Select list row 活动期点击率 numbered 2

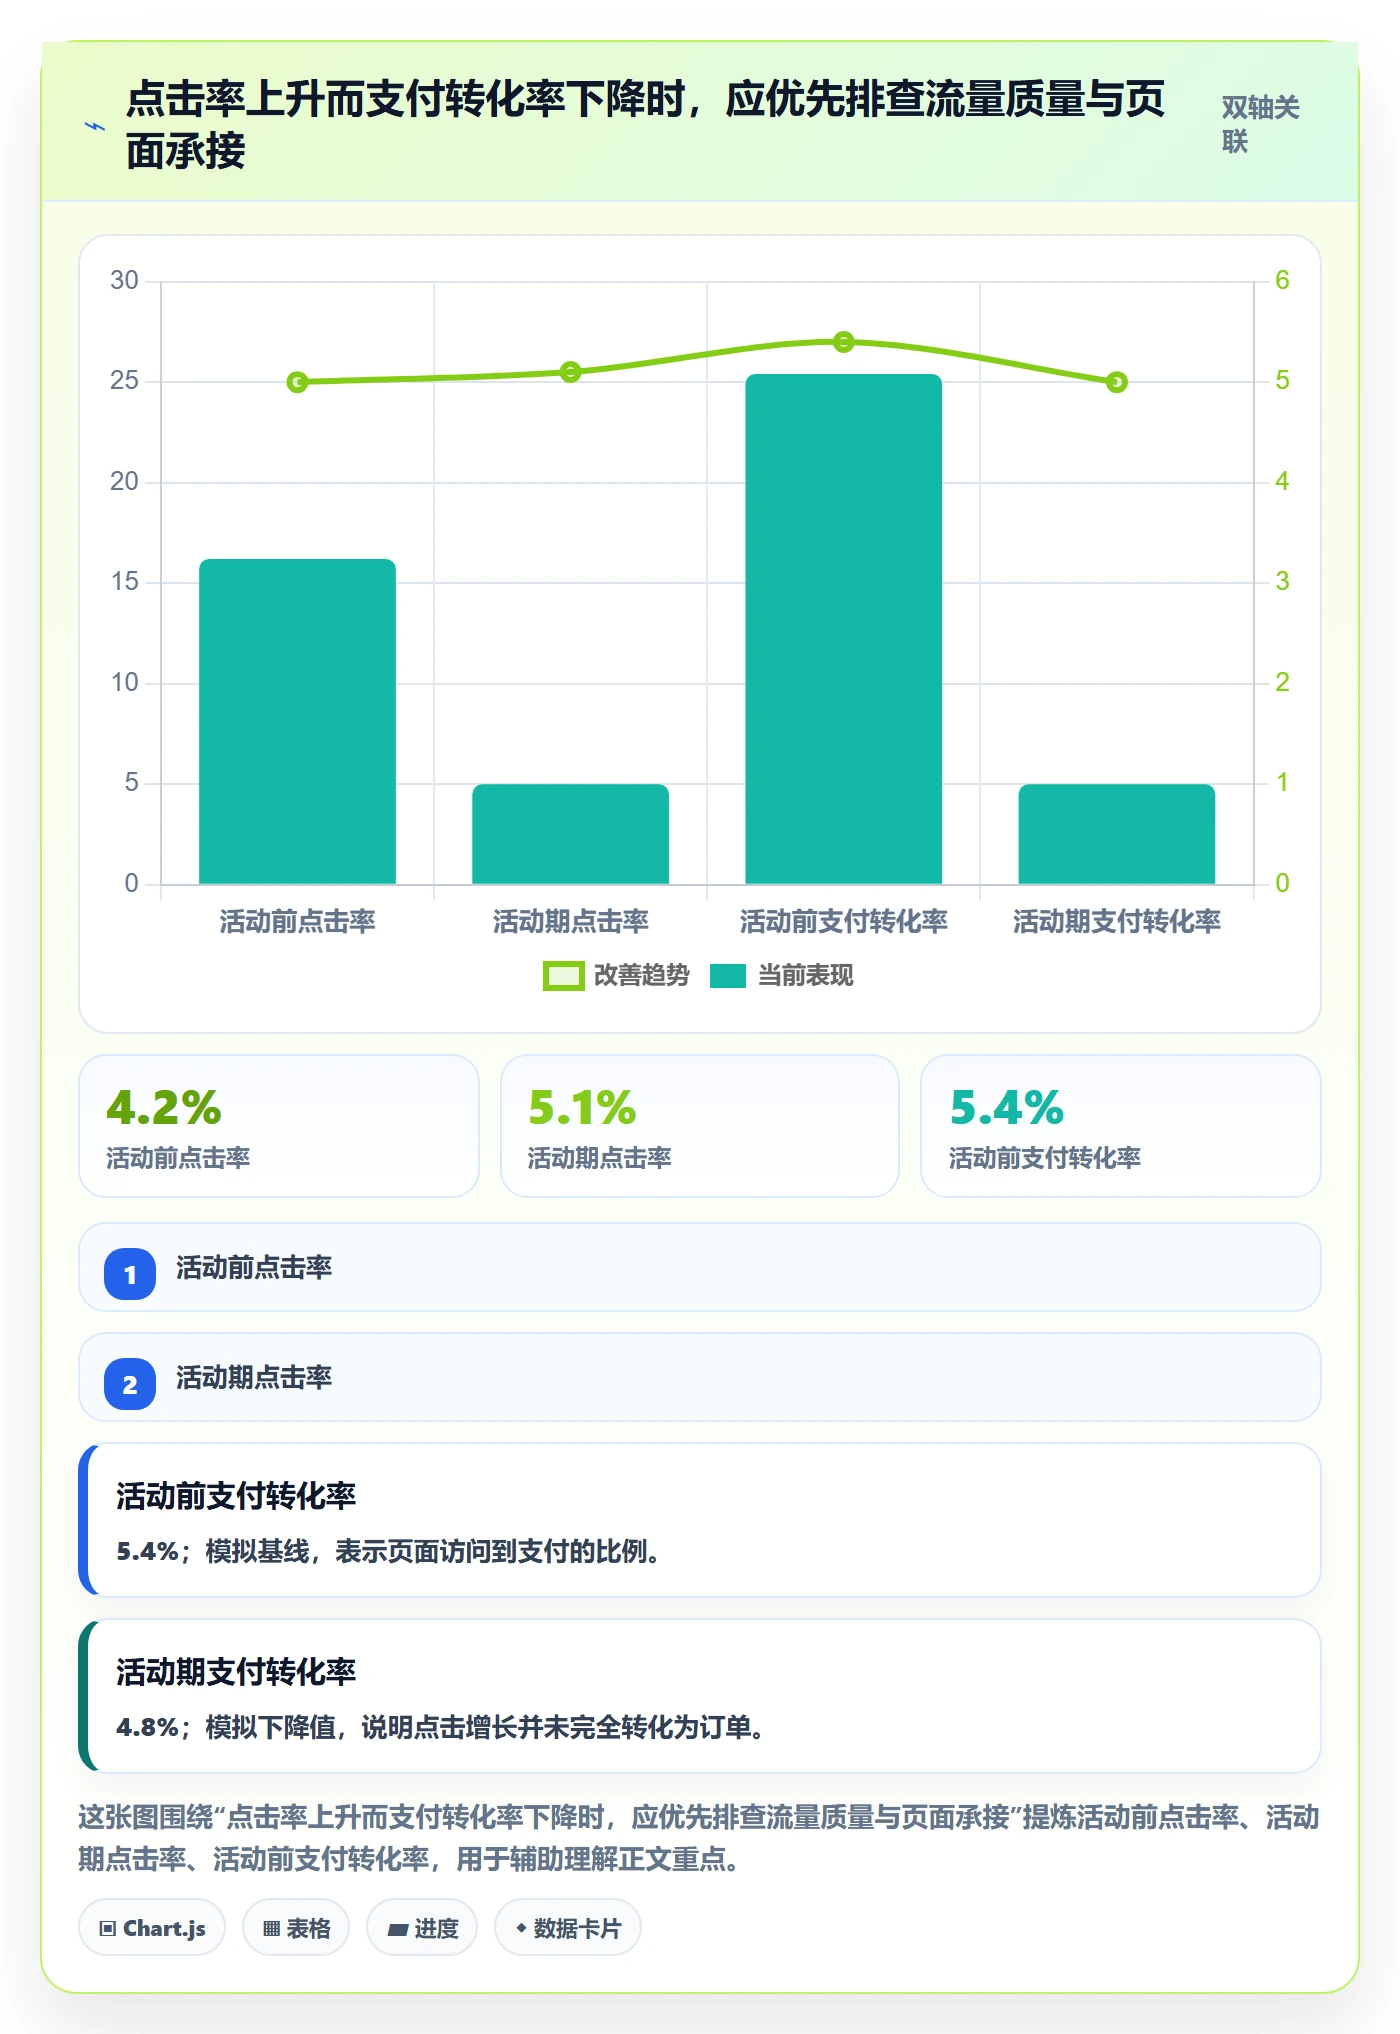[700, 1377]
